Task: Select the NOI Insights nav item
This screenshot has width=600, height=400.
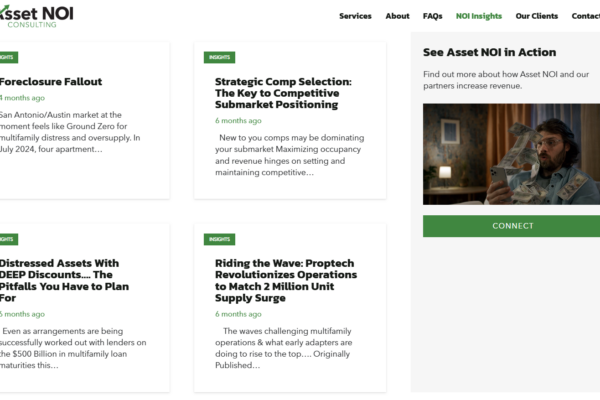Action: tap(479, 16)
